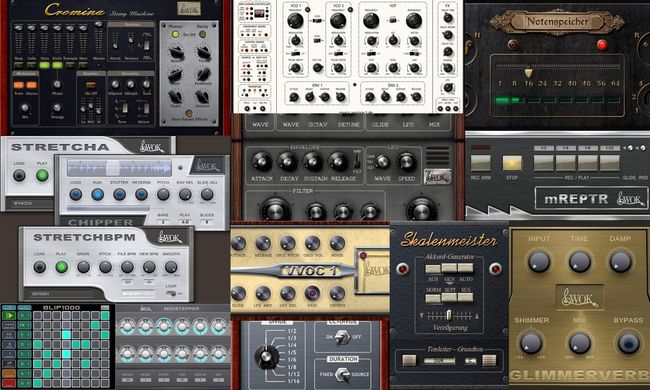650x390 pixels.
Task: Select the SLICES value field in Chipper
Action: pyautogui.click(x=207, y=222)
